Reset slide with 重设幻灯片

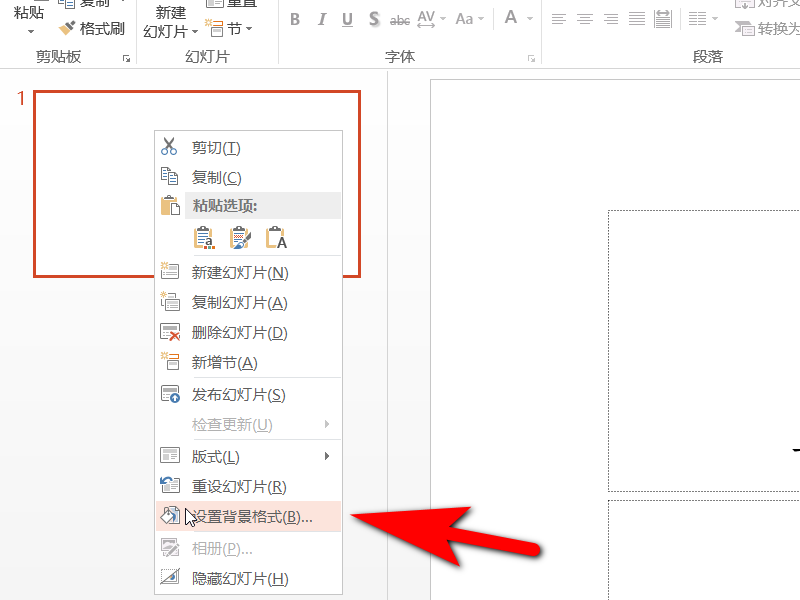click(239, 487)
